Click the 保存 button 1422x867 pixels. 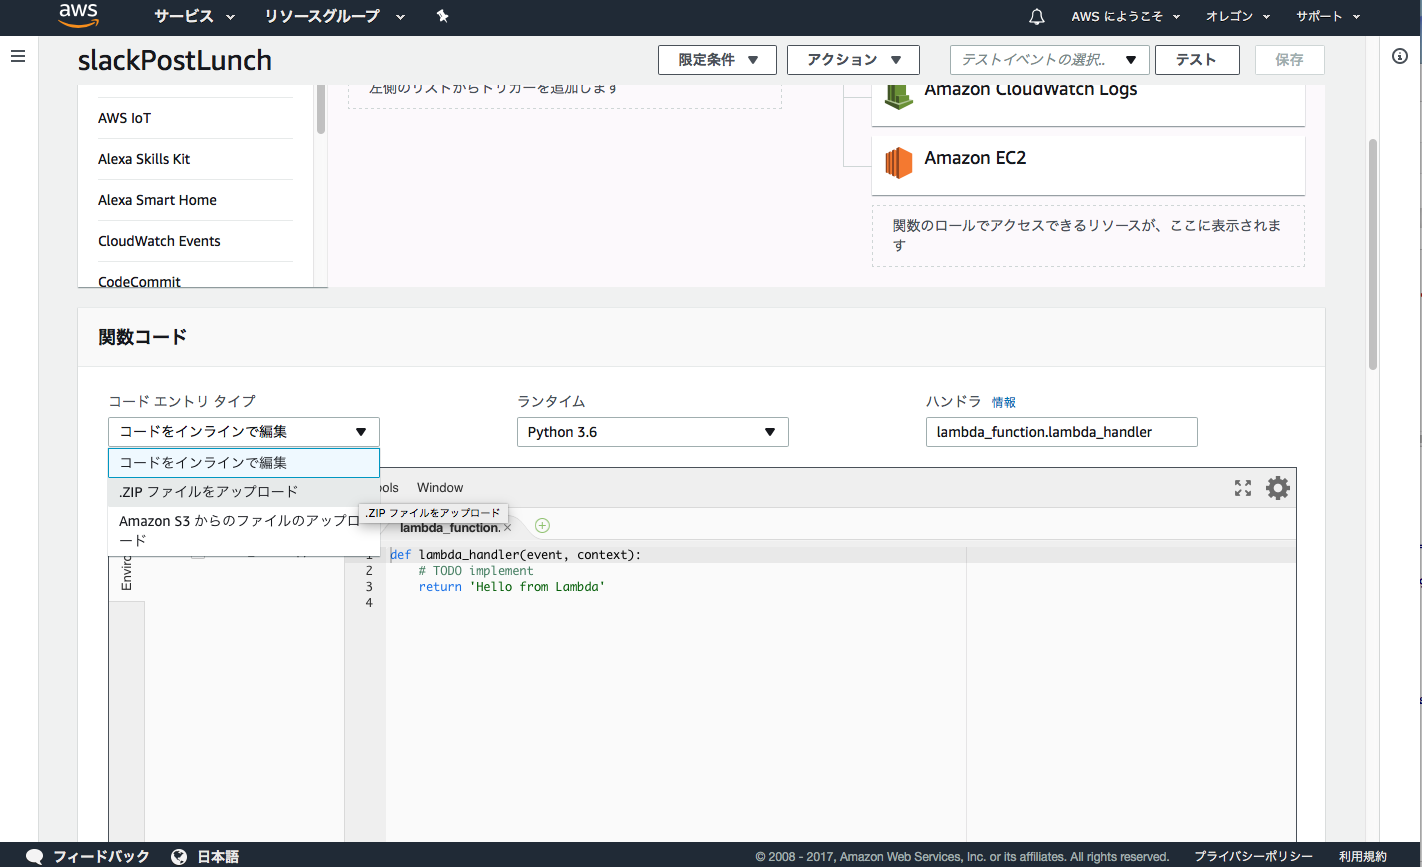point(1290,60)
